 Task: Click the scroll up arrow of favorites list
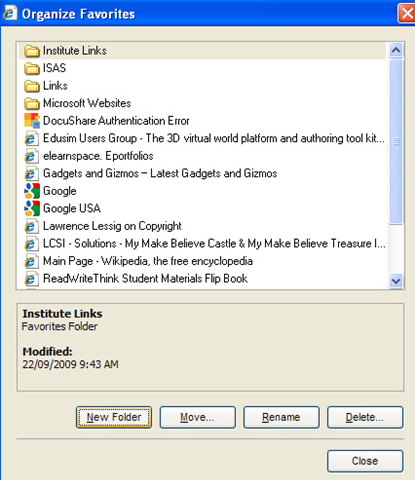click(396, 50)
